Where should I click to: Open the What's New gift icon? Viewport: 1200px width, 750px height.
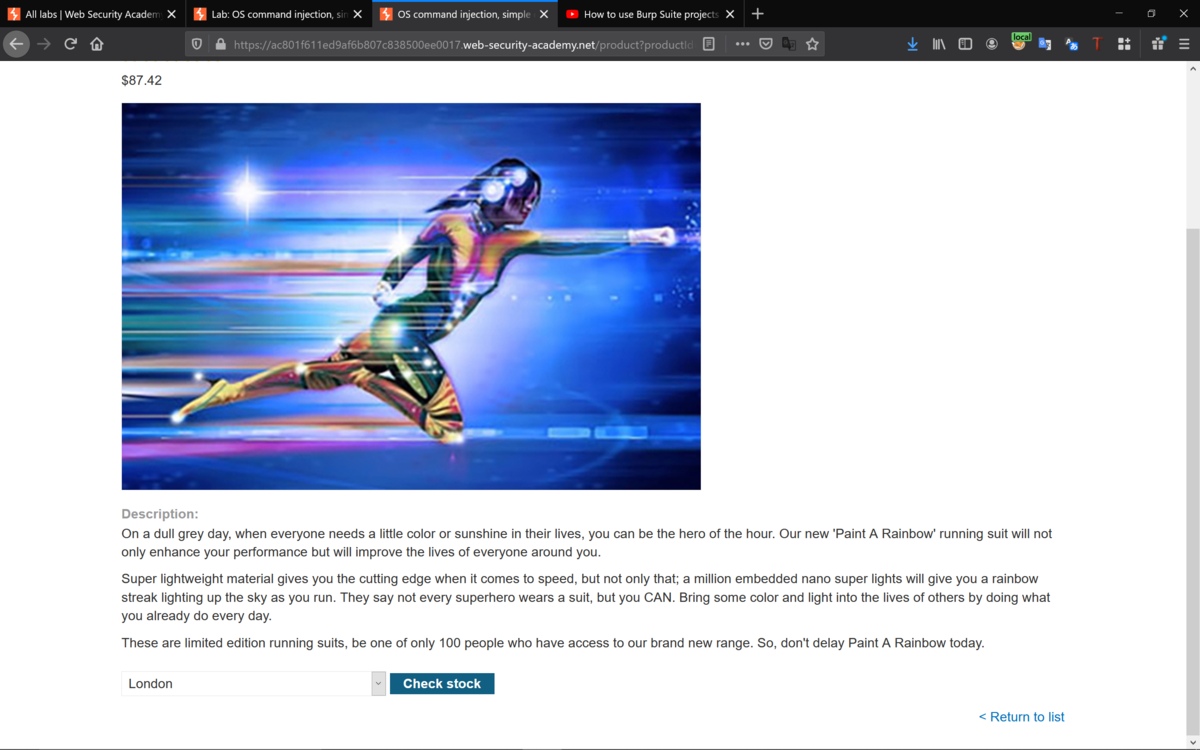(x=1158, y=44)
